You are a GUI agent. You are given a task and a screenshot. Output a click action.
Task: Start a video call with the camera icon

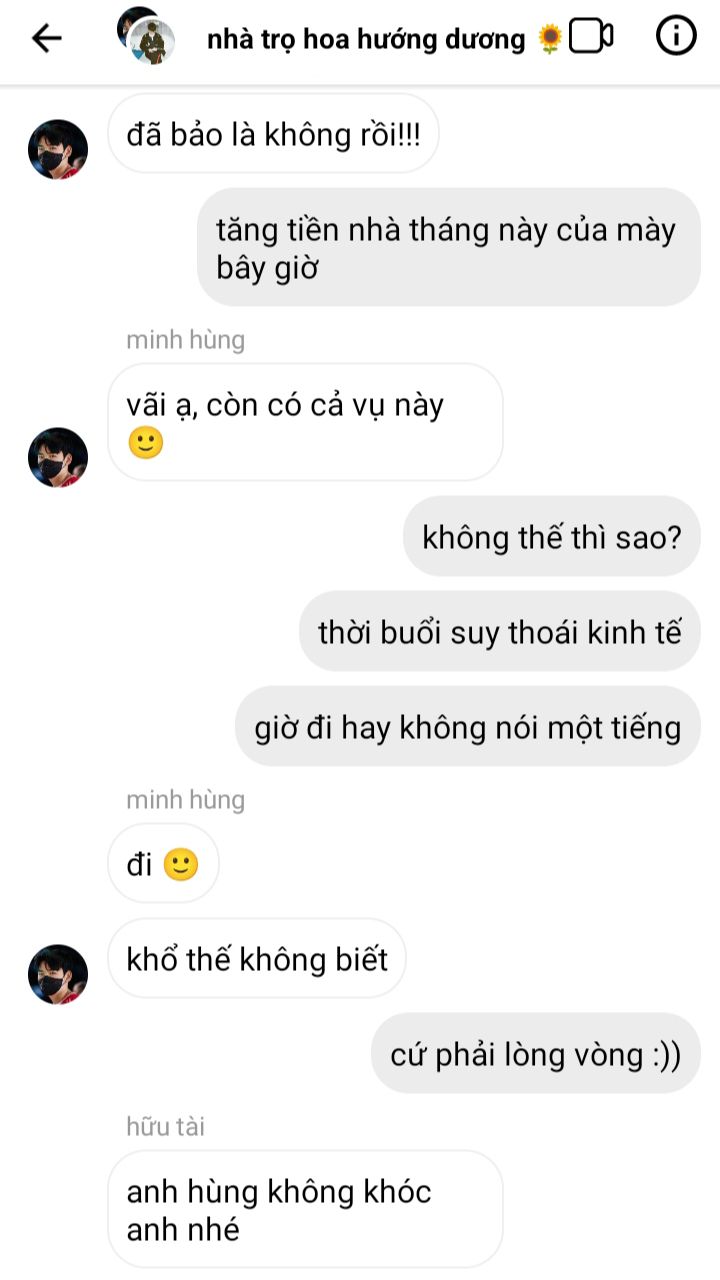click(x=591, y=38)
